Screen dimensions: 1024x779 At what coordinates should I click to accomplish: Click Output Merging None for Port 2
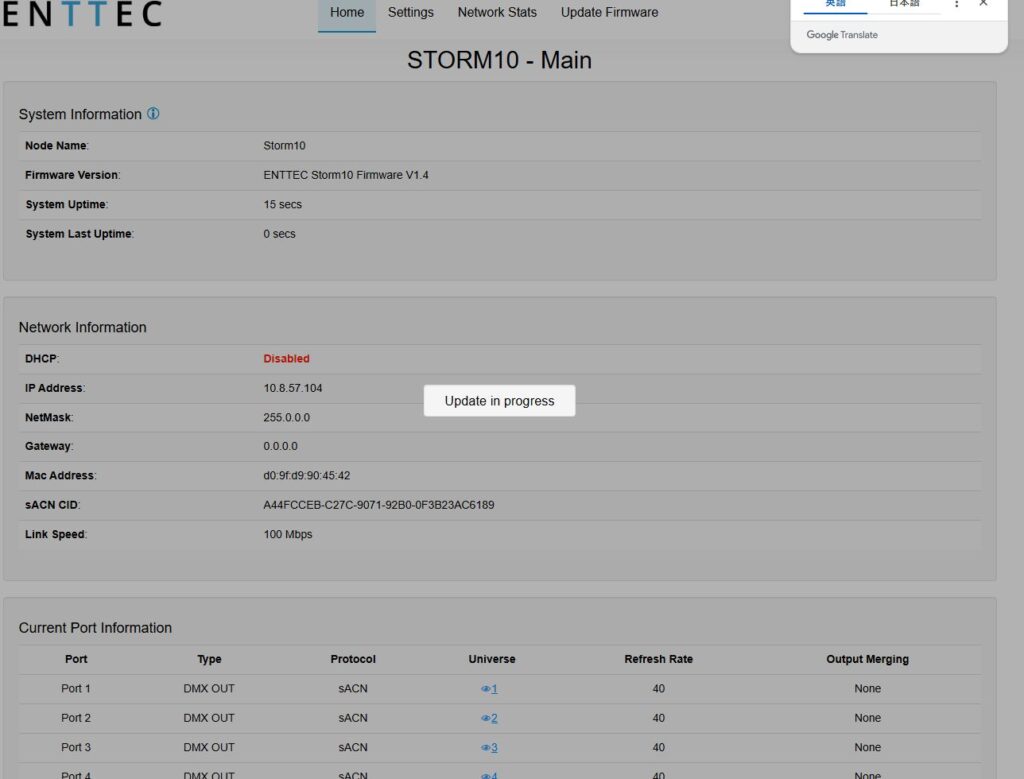coord(867,718)
